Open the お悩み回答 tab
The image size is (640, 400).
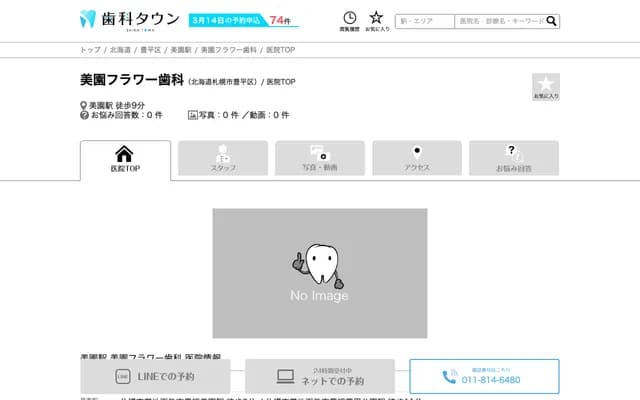tap(513, 159)
